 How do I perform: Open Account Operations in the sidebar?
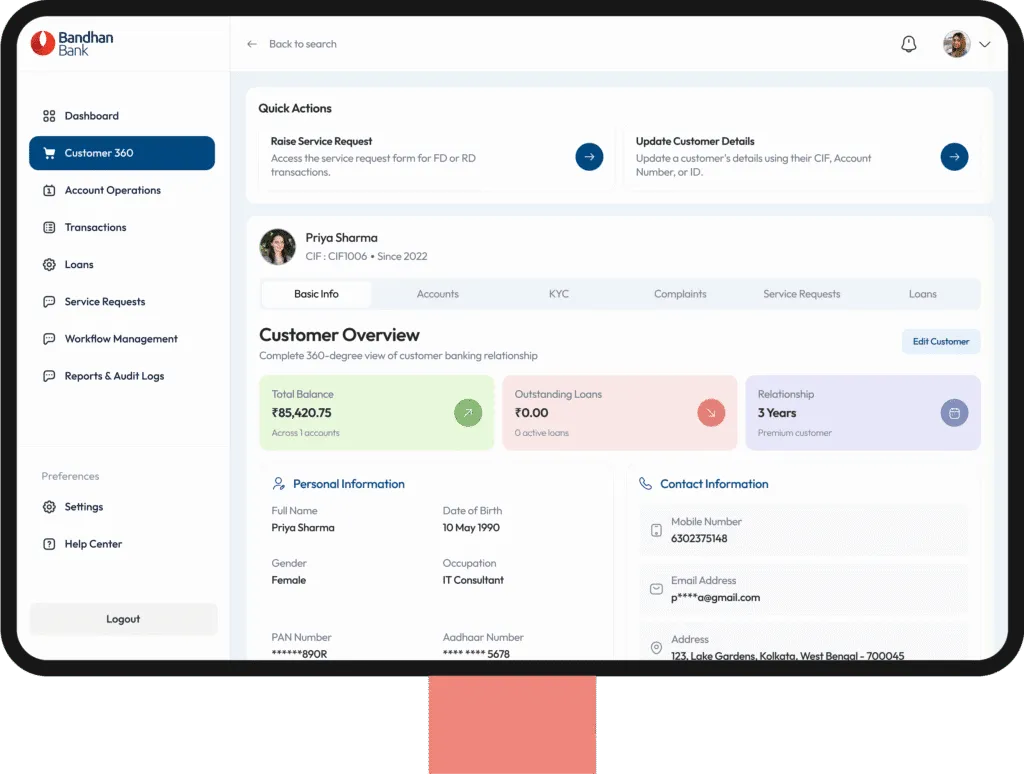[x=112, y=190]
